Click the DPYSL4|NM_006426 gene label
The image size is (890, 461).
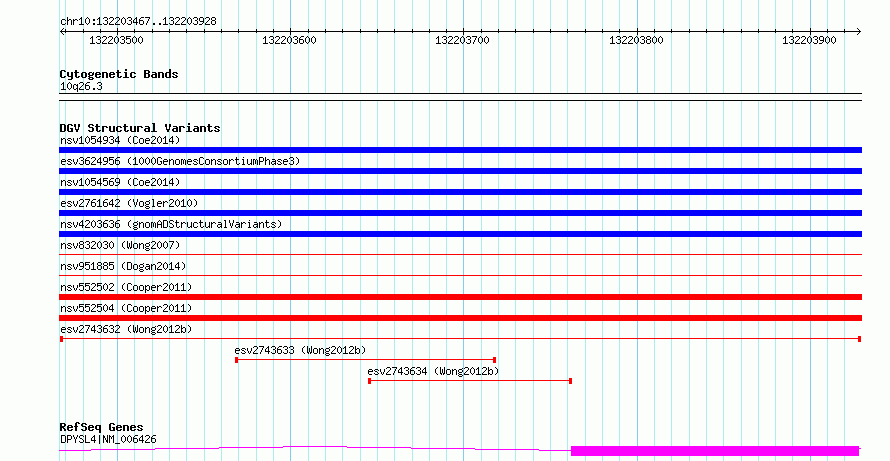(108, 439)
